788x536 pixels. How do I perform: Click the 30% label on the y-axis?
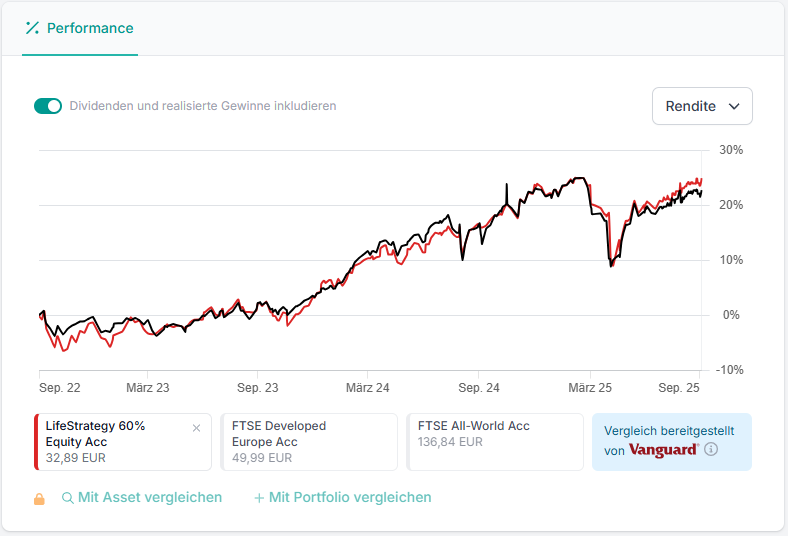[x=731, y=150]
